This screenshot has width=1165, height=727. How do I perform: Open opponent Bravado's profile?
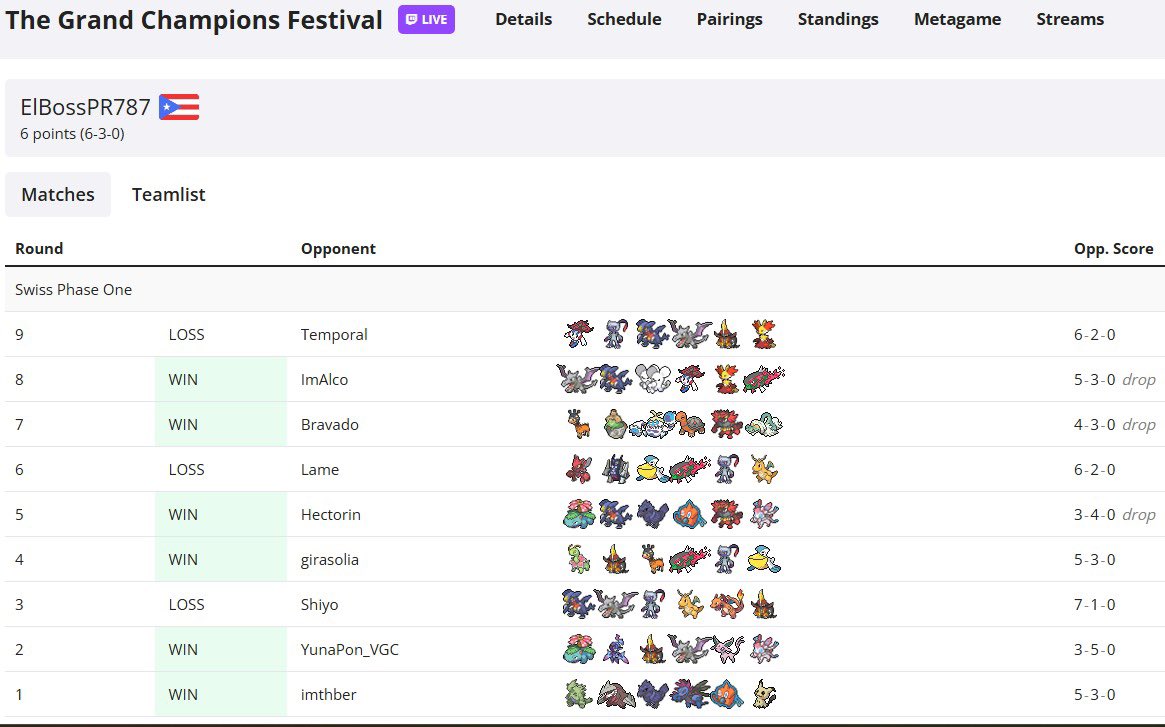point(330,424)
